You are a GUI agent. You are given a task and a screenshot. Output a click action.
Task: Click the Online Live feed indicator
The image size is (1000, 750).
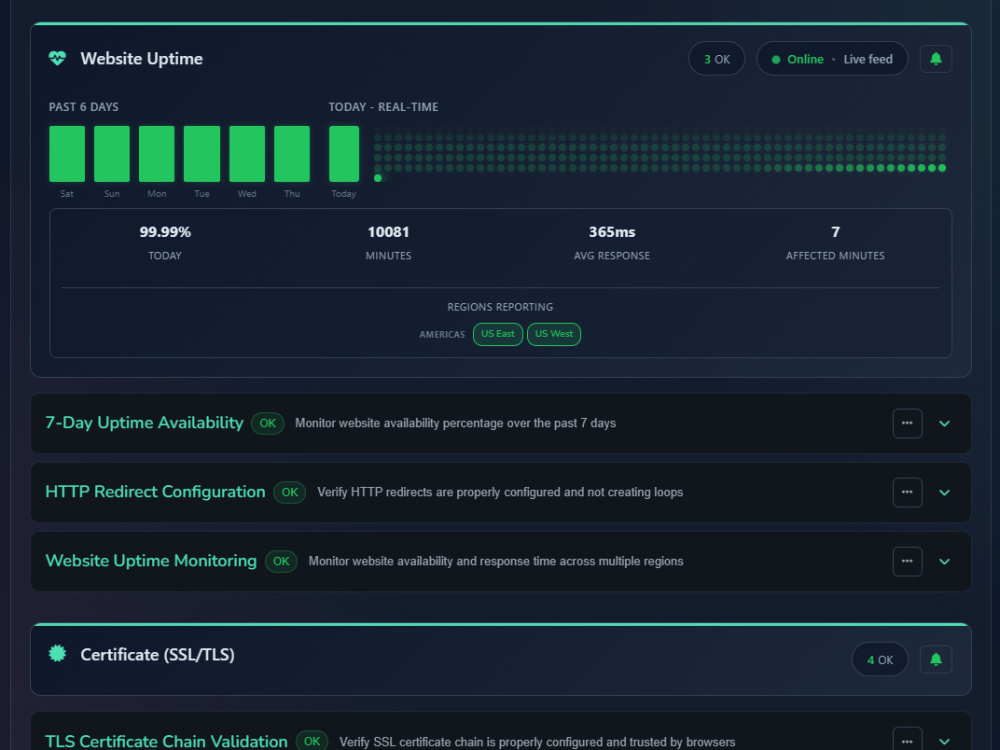[832, 59]
